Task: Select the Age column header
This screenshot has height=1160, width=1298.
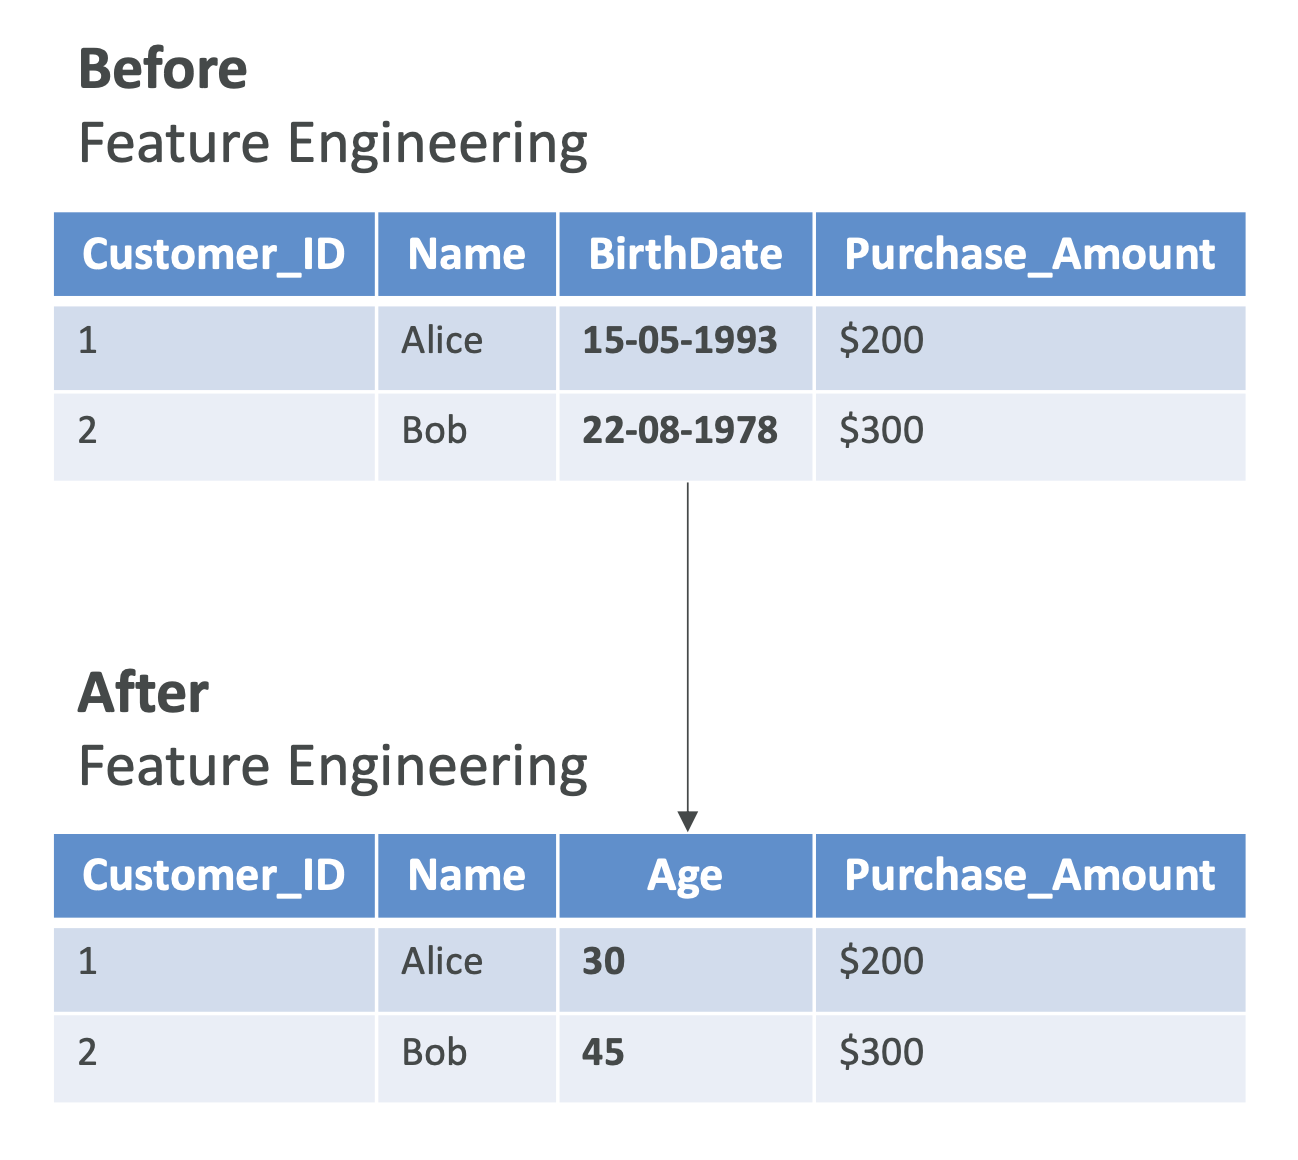Action: [685, 876]
